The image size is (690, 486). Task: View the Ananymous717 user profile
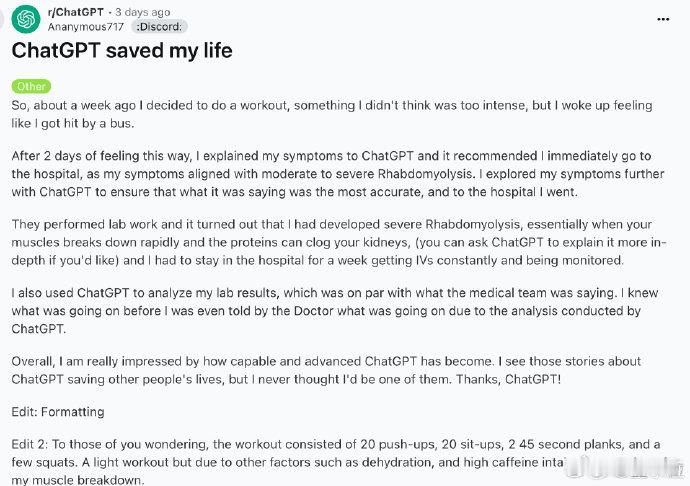coord(85,27)
